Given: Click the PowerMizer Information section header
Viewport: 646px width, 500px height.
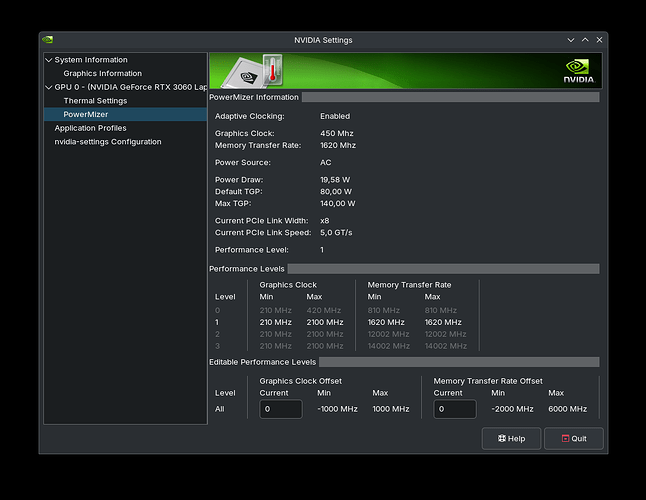Looking at the screenshot, I should click(x=254, y=97).
